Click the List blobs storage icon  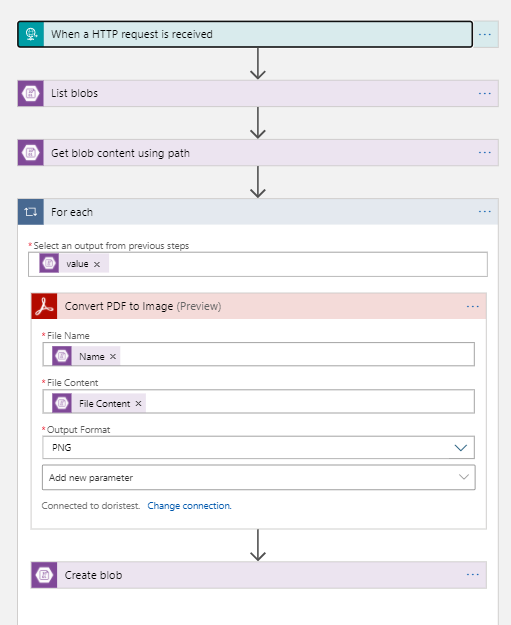point(31,93)
